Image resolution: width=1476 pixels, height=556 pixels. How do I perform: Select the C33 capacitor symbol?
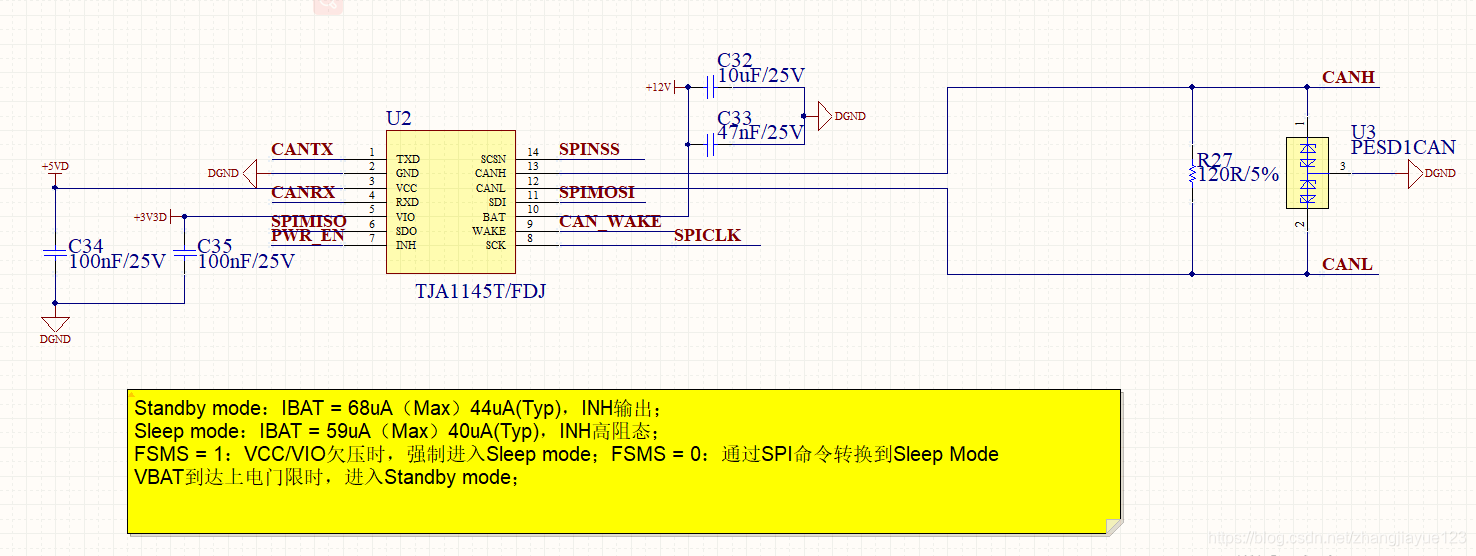(710, 145)
